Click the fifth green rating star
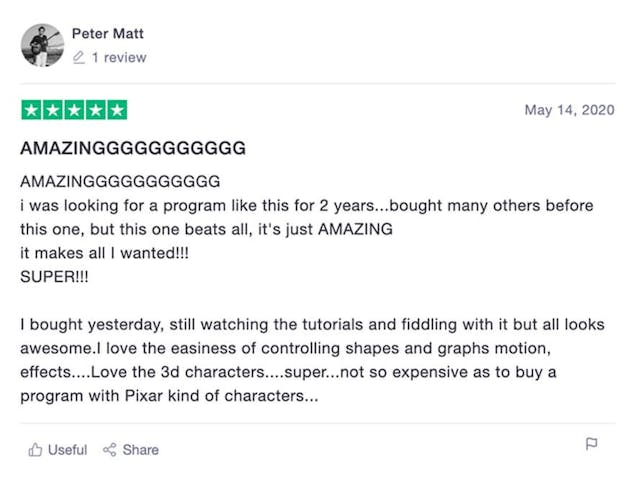 tap(116, 110)
